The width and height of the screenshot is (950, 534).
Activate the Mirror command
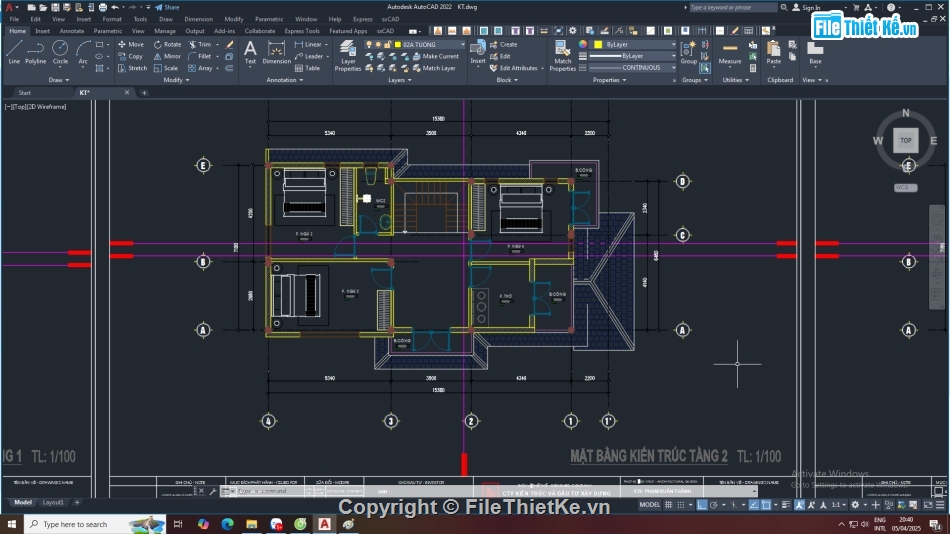[x=167, y=56]
